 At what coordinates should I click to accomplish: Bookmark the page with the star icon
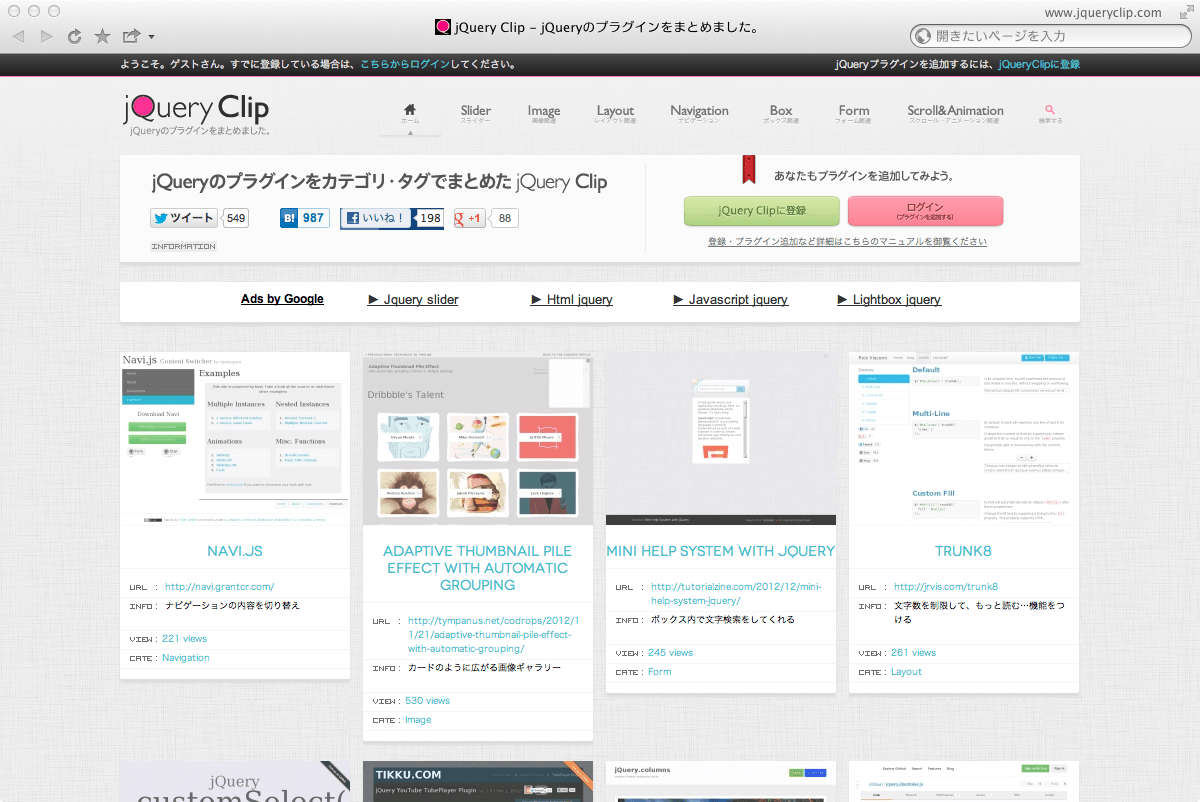[x=102, y=37]
